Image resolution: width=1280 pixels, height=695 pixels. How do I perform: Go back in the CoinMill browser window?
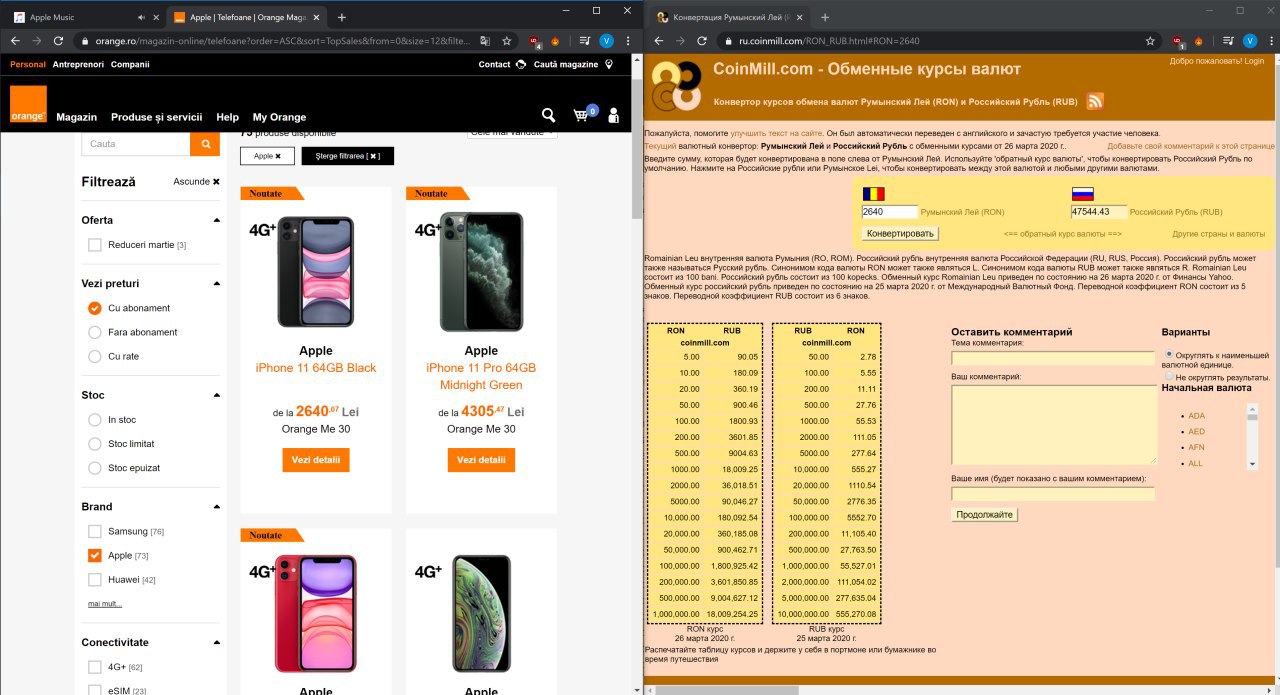tap(659, 41)
